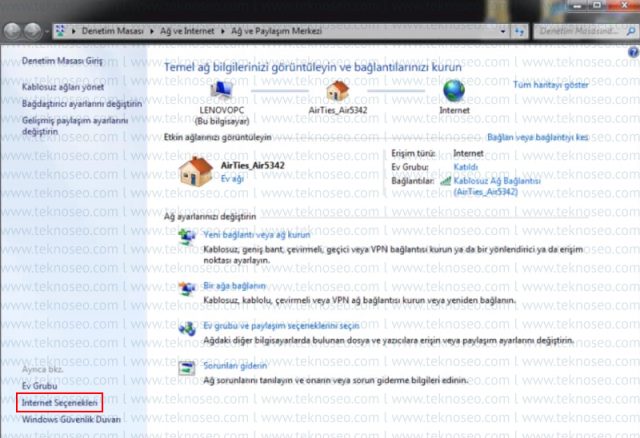Click the Yeni bağlantı veya ağ kurun icon
640x438 pixels.
point(187,237)
